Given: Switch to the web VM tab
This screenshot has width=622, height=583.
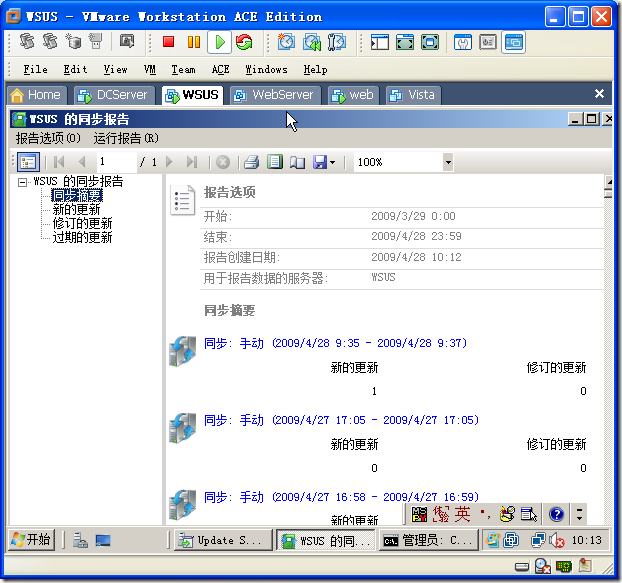Looking at the screenshot, I should 354,95.
